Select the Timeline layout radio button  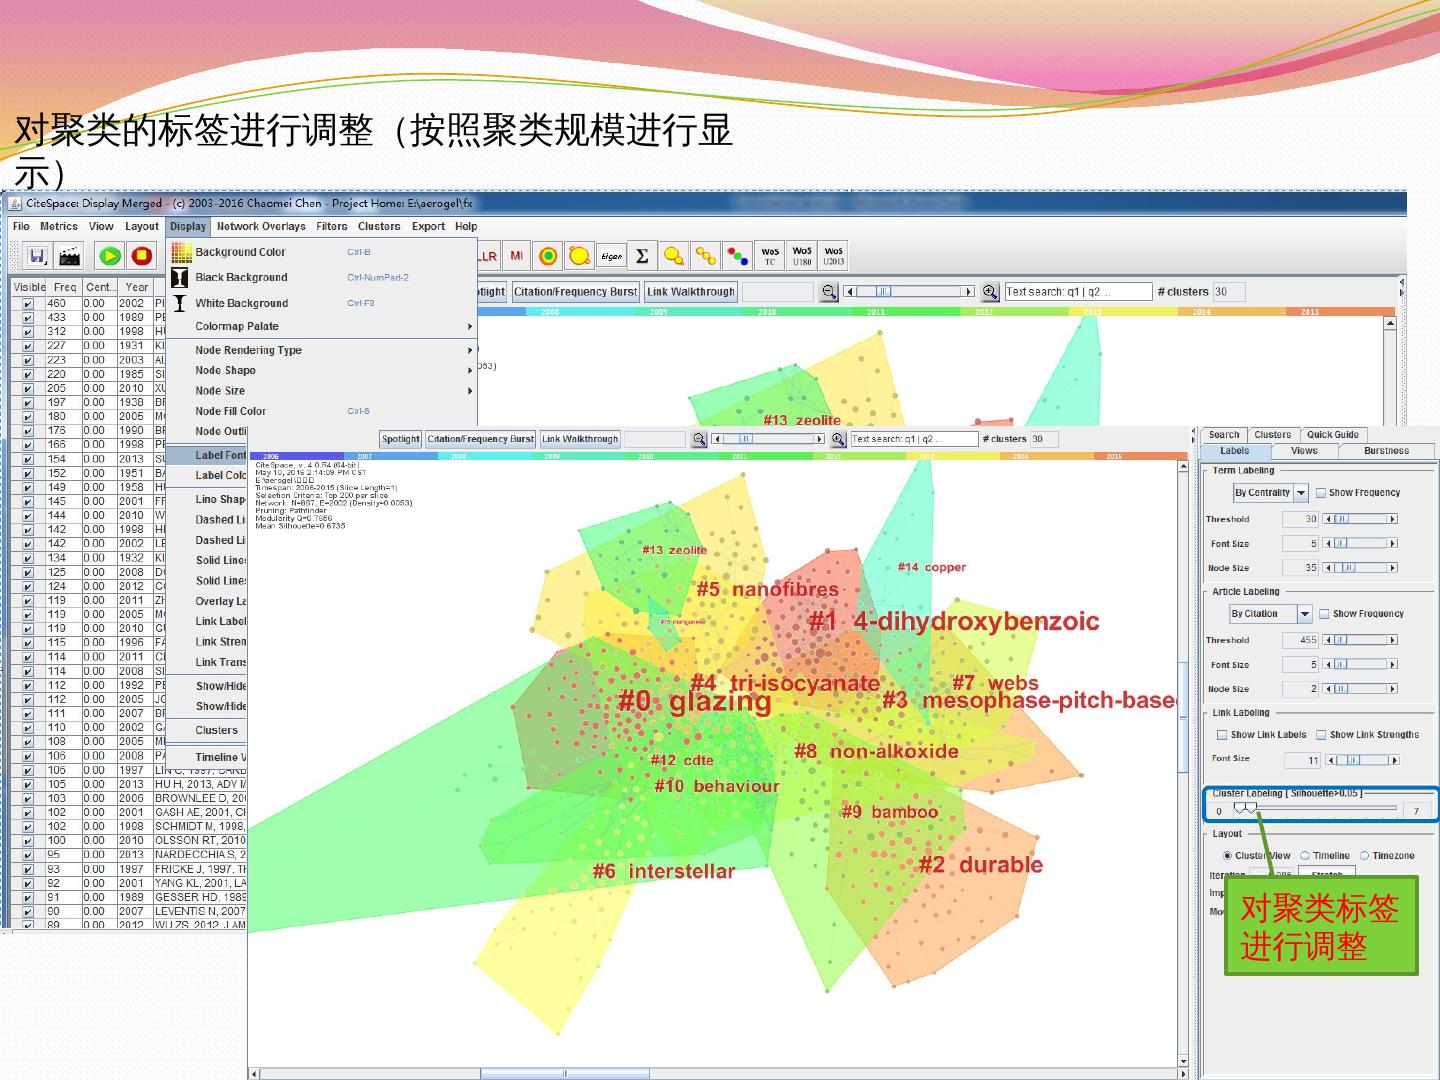click(1305, 856)
